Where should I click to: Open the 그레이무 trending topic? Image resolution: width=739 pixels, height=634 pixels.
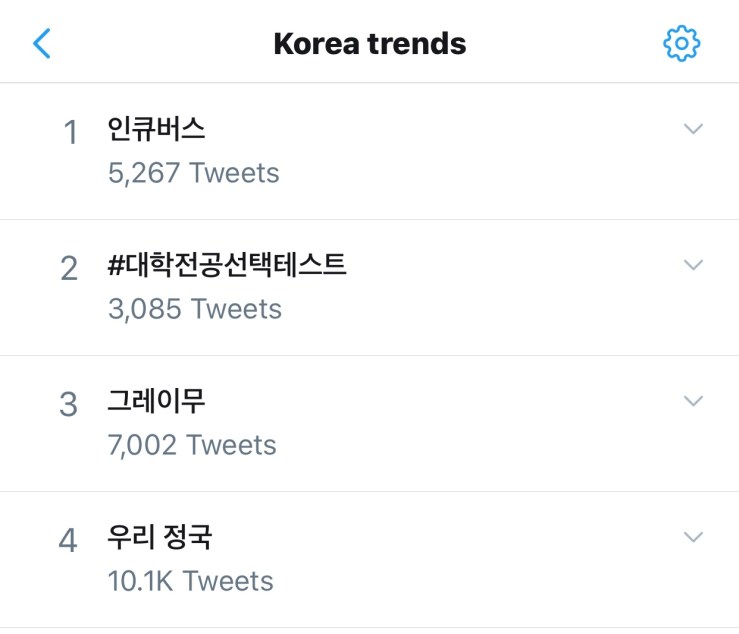(156, 402)
